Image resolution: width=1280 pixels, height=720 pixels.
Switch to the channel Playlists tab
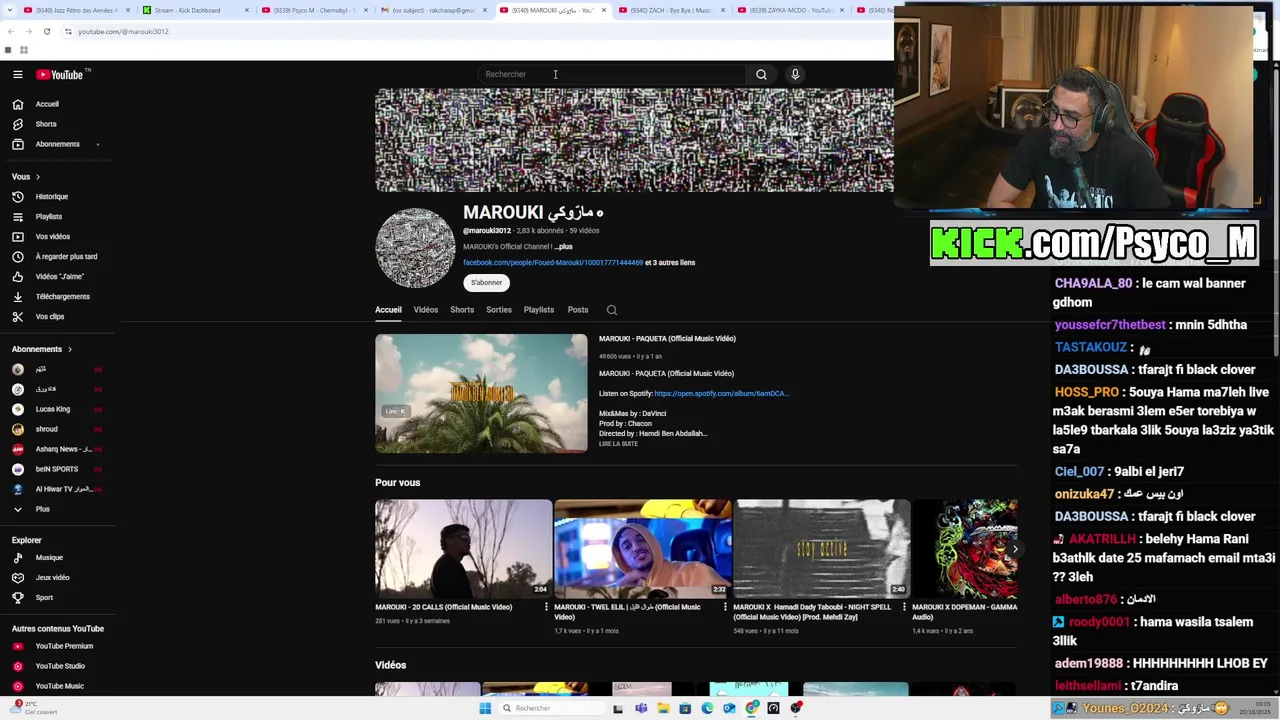[x=539, y=310]
